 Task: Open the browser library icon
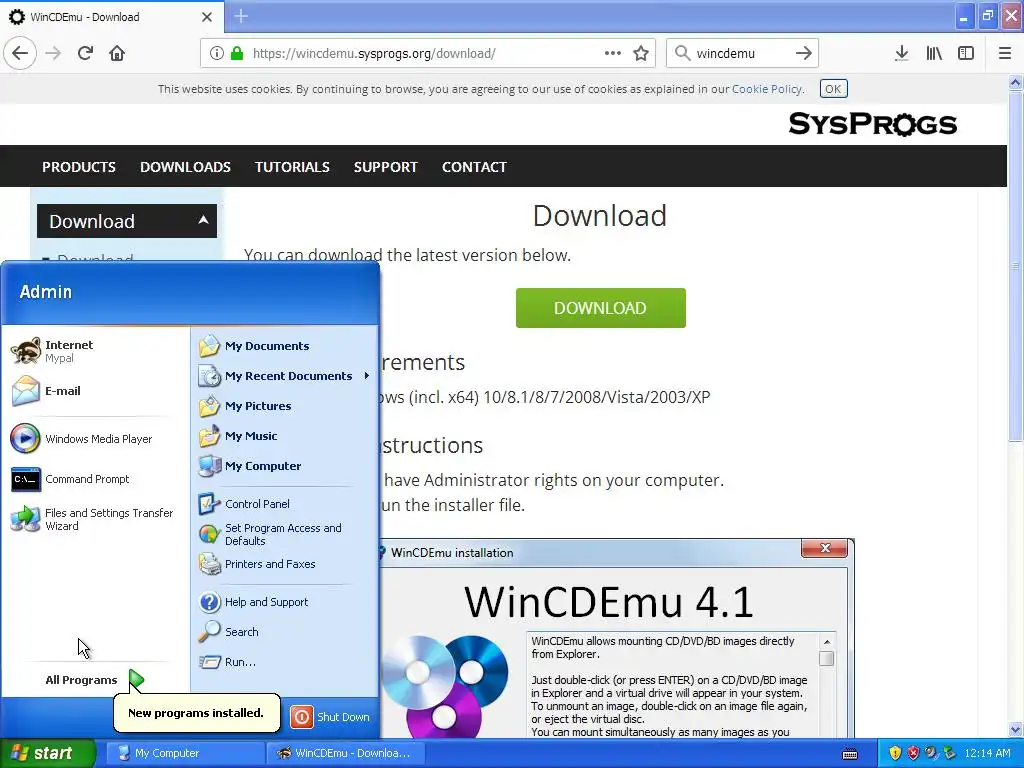[x=934, y=53]
